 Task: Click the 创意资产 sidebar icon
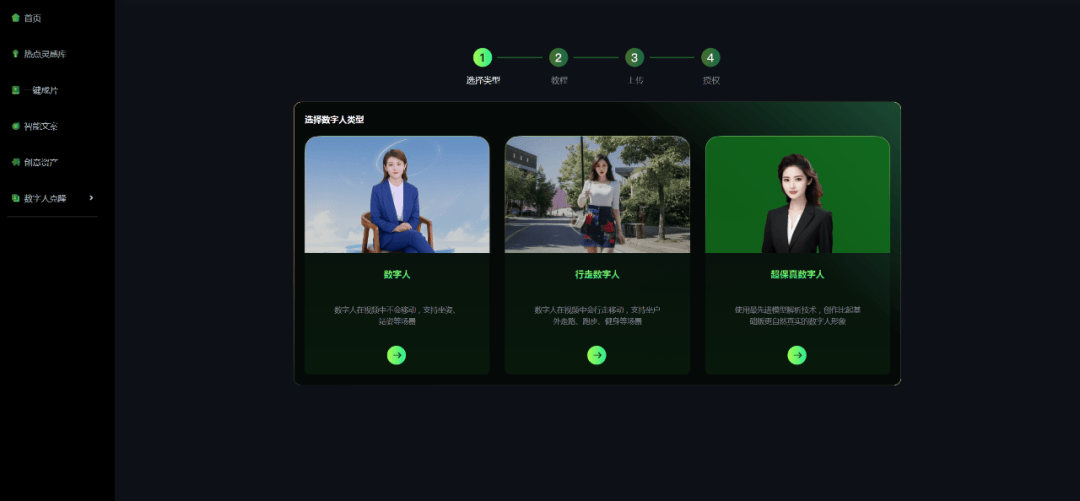(x=15, y=162)
